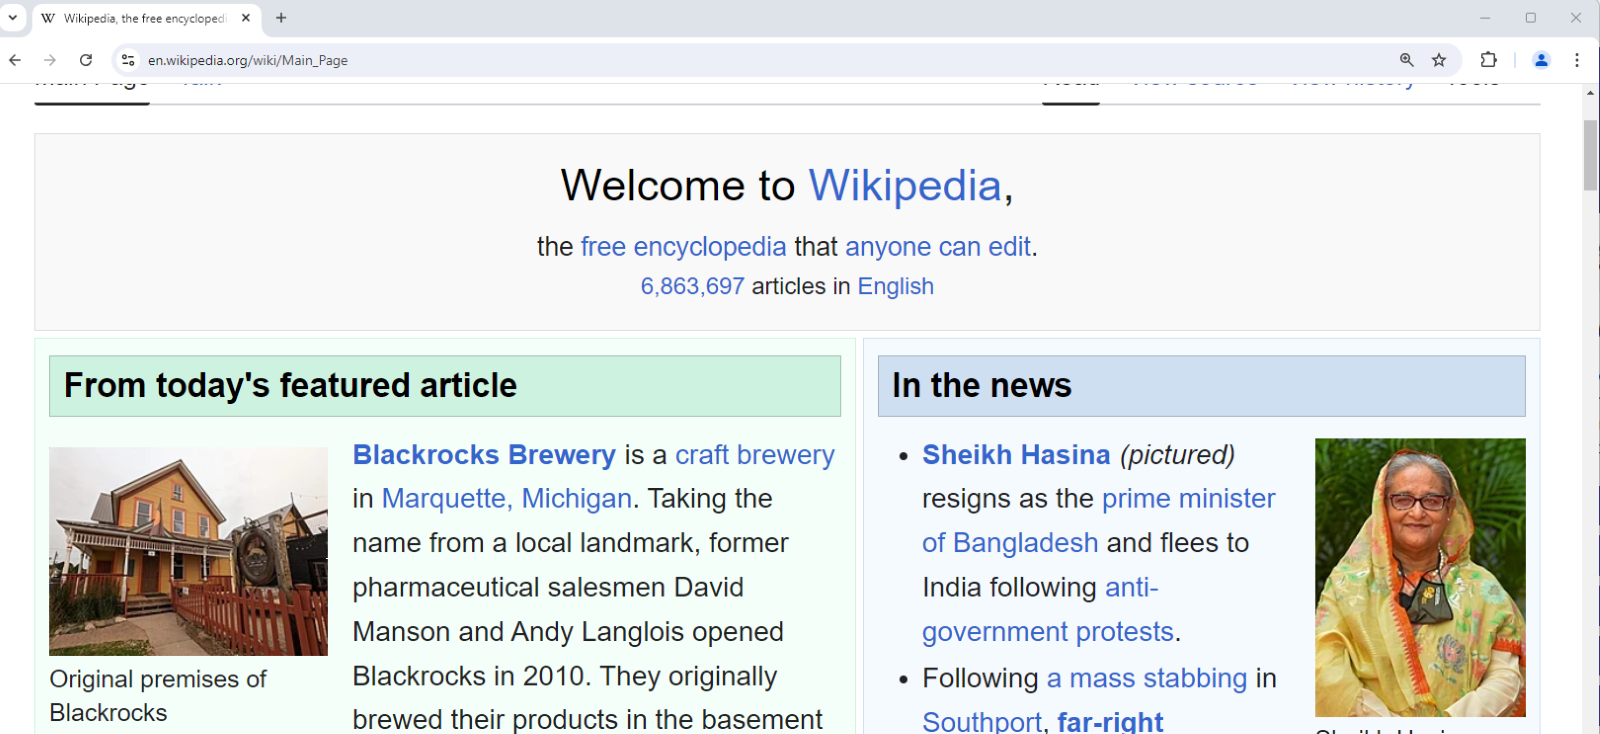
Task: Go back to the previous page
Action: pyautogui.click(x=15, y=60)
